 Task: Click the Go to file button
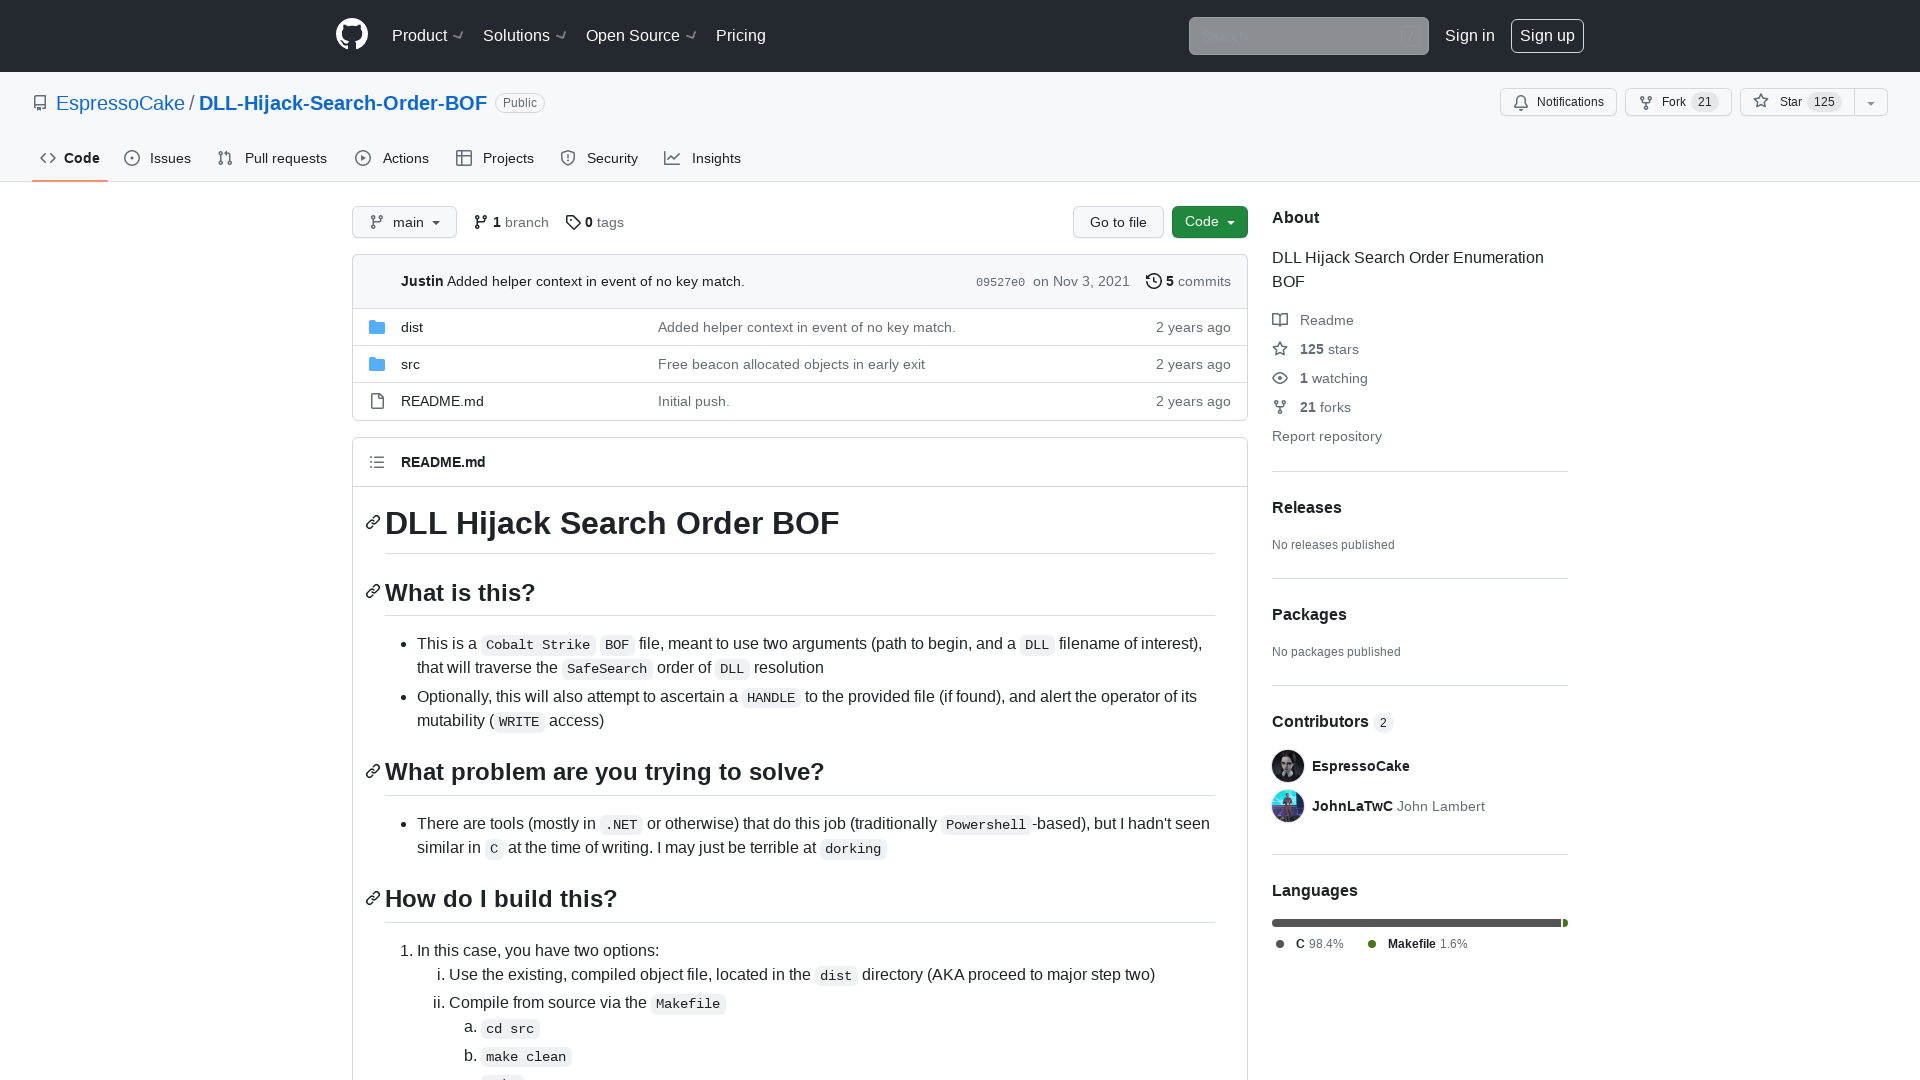(1118, 222)
